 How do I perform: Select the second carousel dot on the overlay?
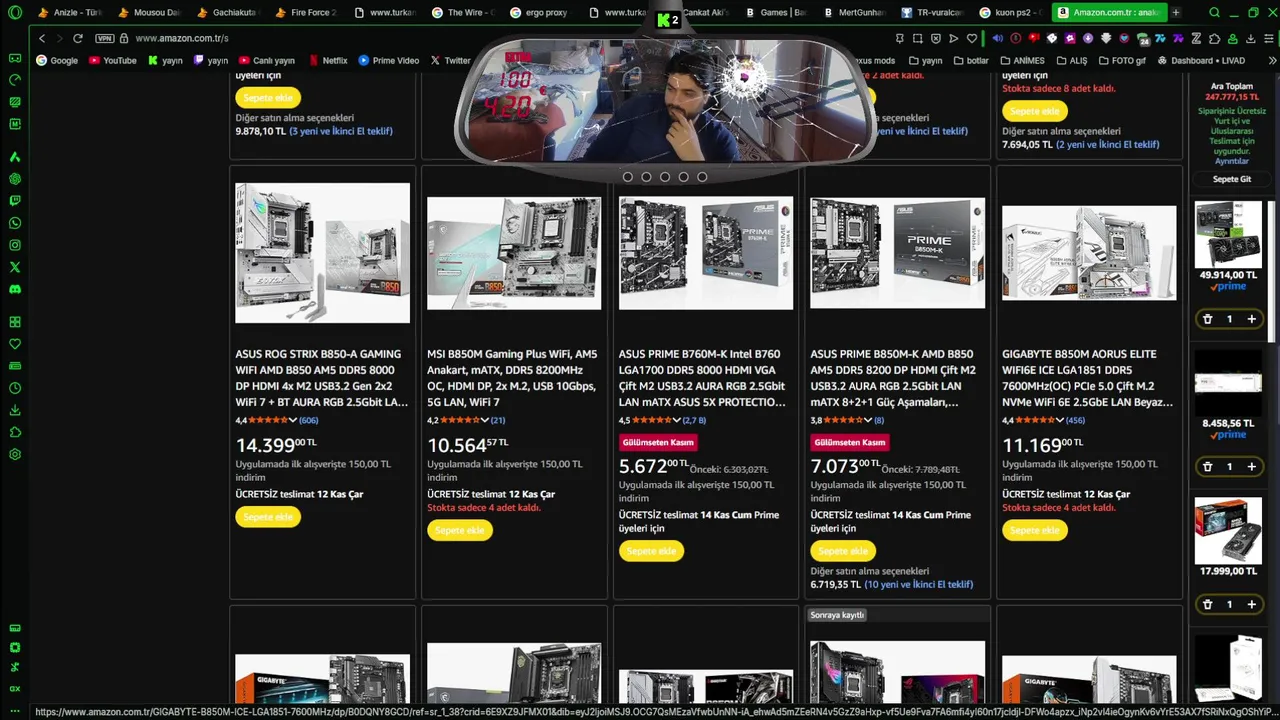646,177
